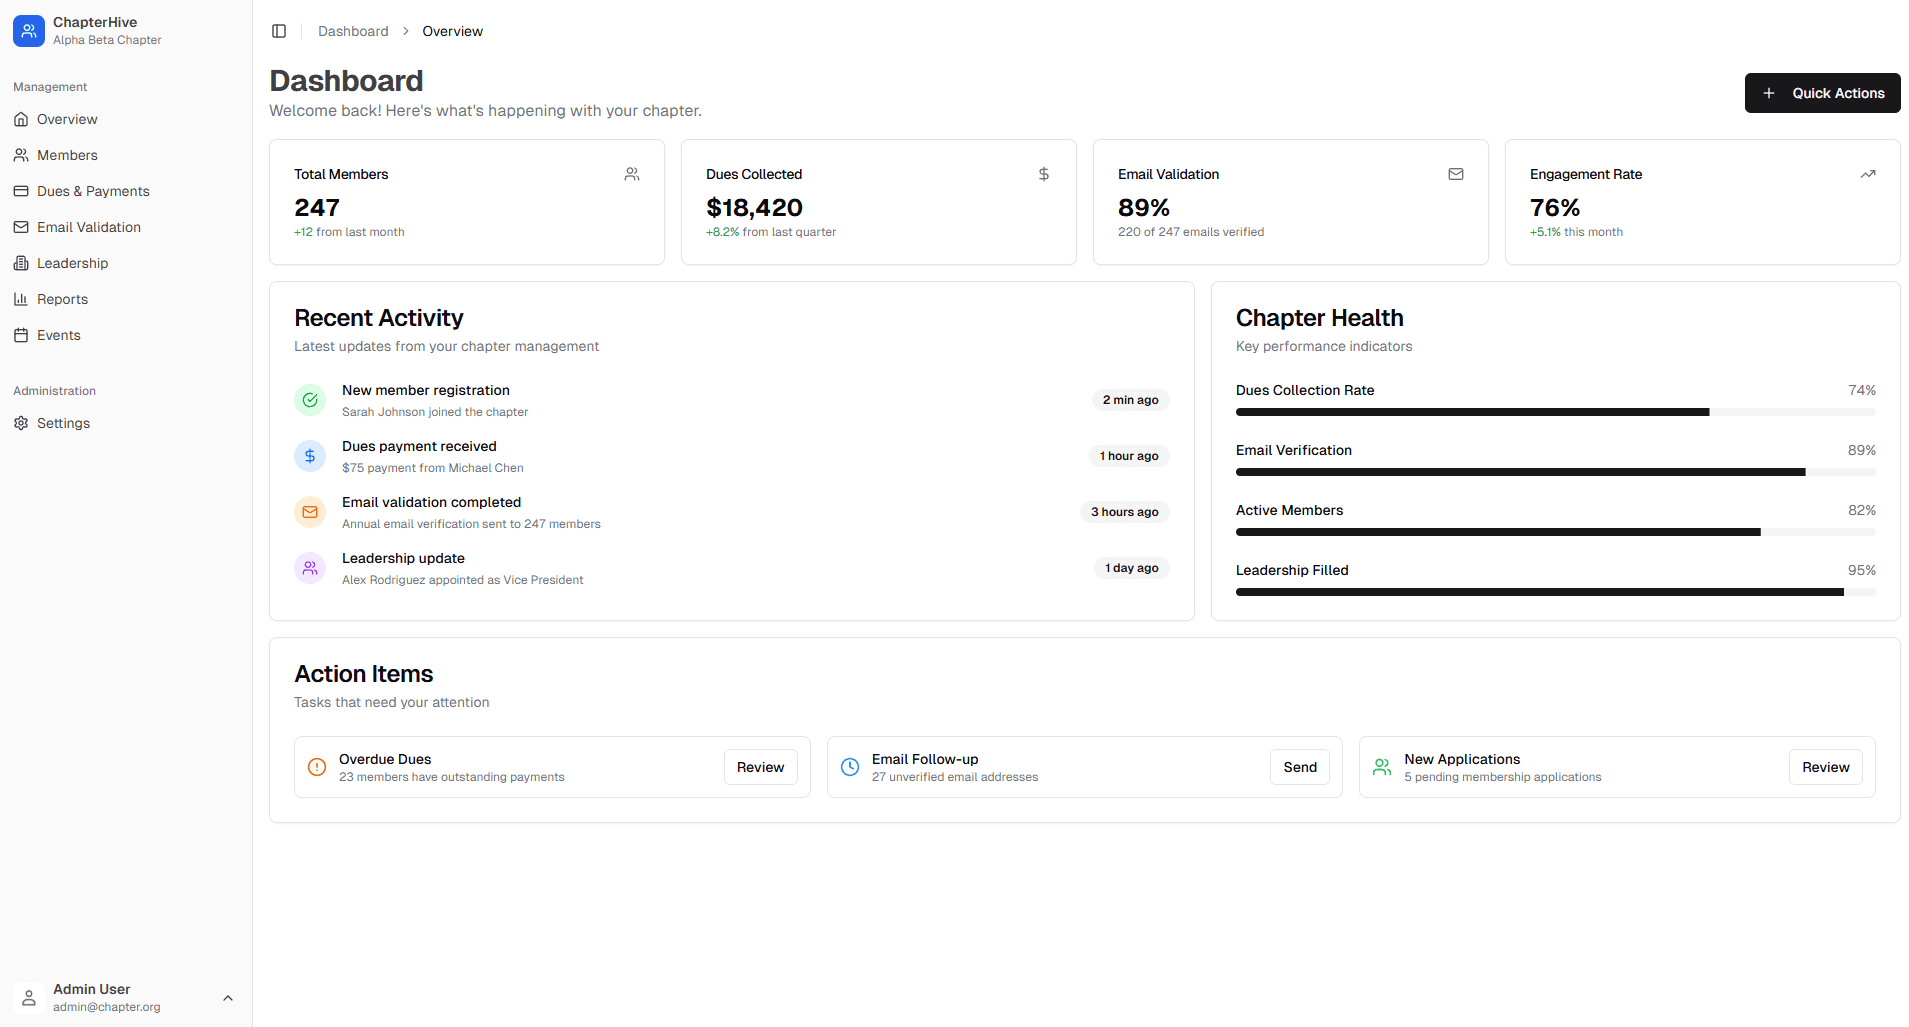This screenshot has width=1909, height=1027.
Task: Click the trend arrow icon on Engagement Rate
Action: (1868, 174)
